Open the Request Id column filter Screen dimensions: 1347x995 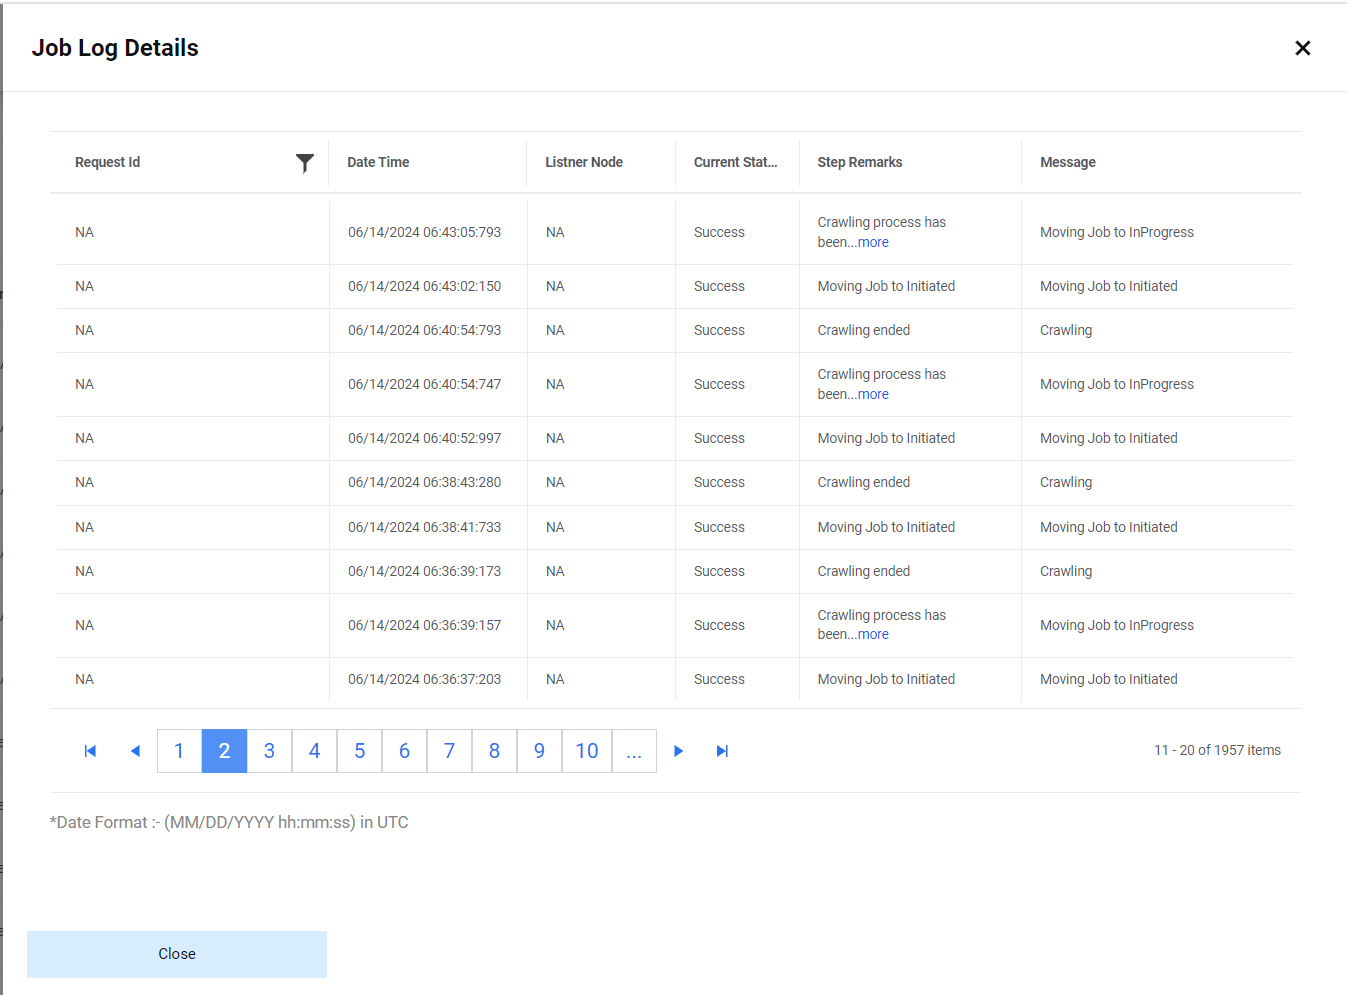coord(305,163)
